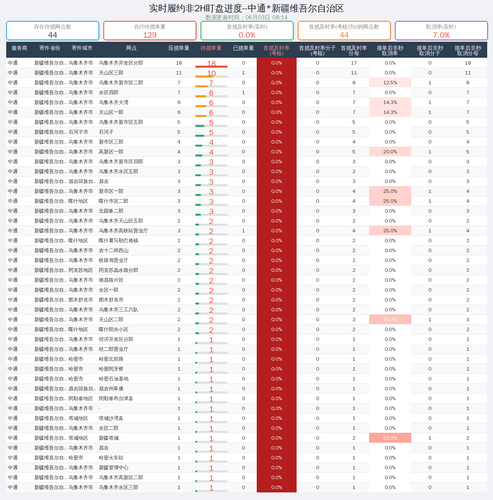Open the 首揽及时率(实时) summary card
The width and height of the screenshot is (493, 500).
(x=247, y=31)
